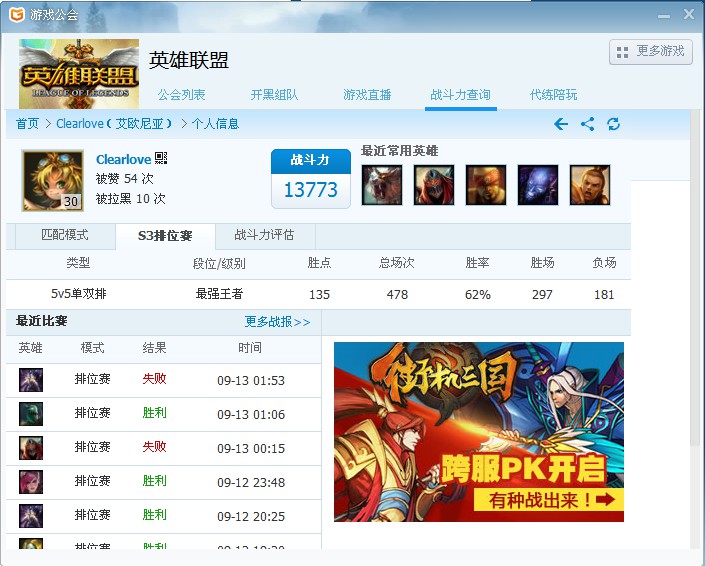
Task: Select the third recent hero portrait
Action: pyautogui.click(x=486, y=185)
